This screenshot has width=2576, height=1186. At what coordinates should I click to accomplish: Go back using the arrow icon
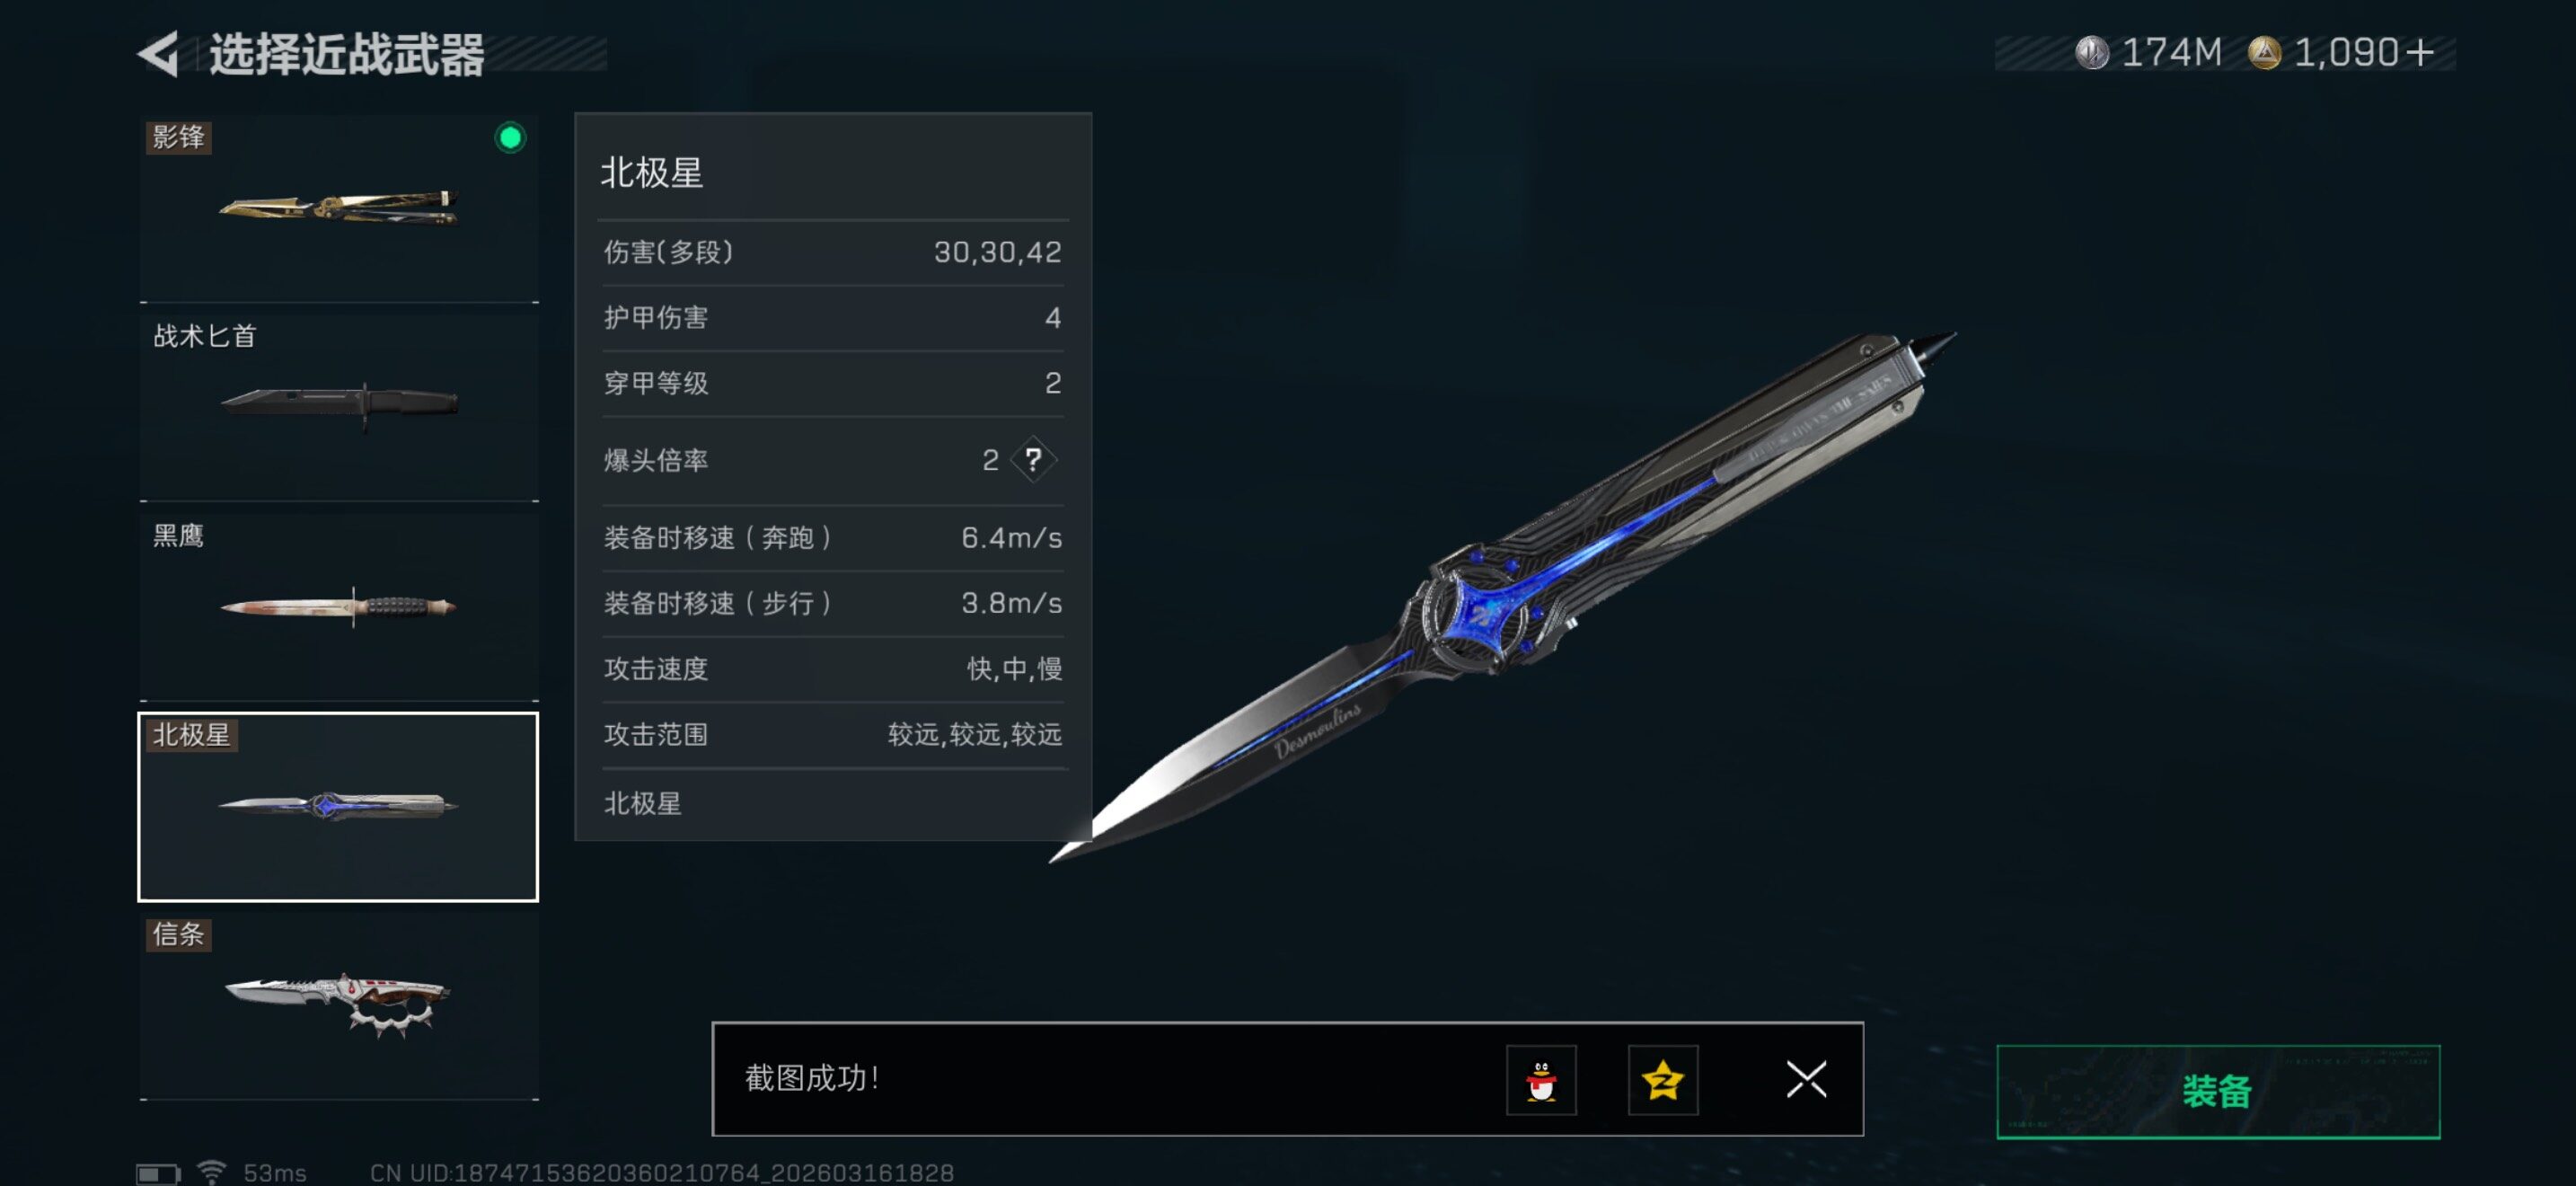pos(158,53)
